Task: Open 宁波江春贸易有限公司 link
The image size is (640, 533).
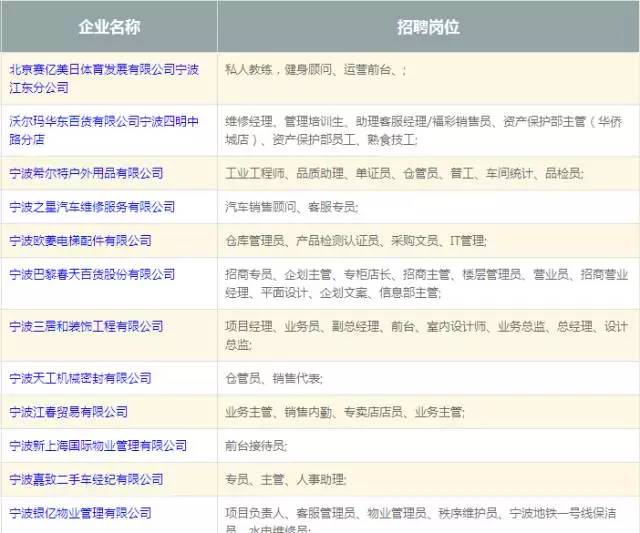Action: [x=69, y=412]
